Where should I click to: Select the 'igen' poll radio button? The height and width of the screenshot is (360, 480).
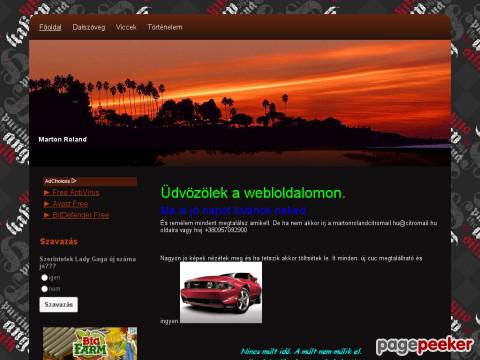[44, 278]
